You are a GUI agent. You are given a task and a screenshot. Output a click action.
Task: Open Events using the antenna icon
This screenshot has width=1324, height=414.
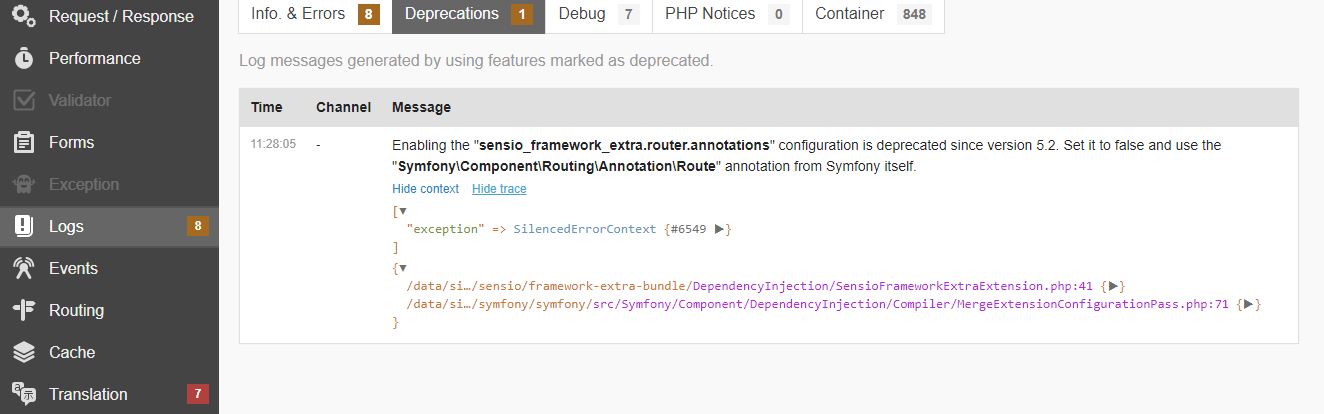pos(24,268)
